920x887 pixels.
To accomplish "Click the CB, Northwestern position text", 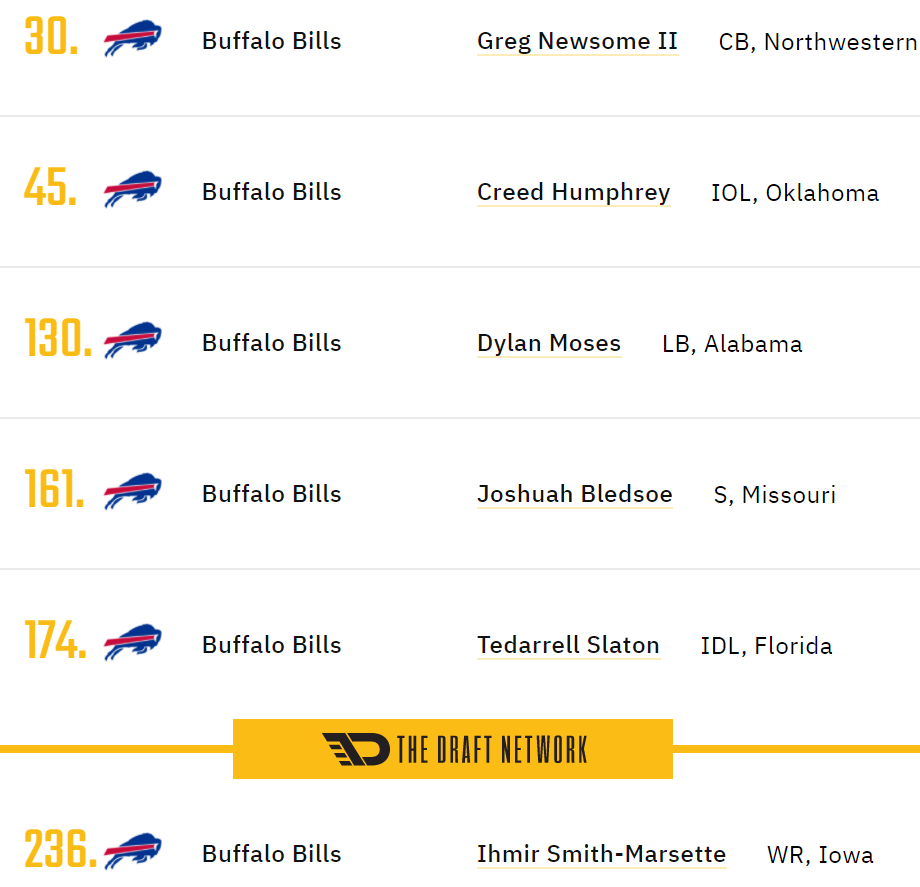I will click(x=818, y=42).
